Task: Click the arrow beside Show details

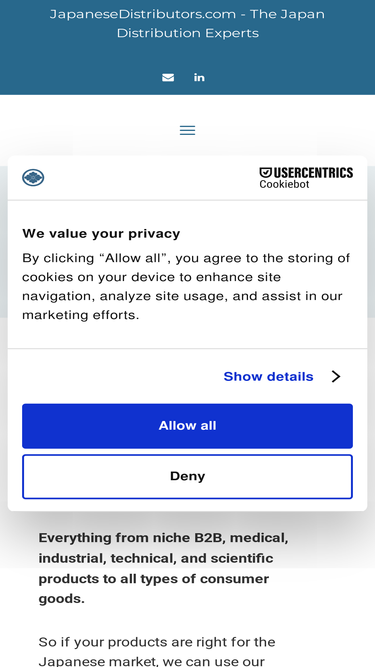Action: coord(336,376)
